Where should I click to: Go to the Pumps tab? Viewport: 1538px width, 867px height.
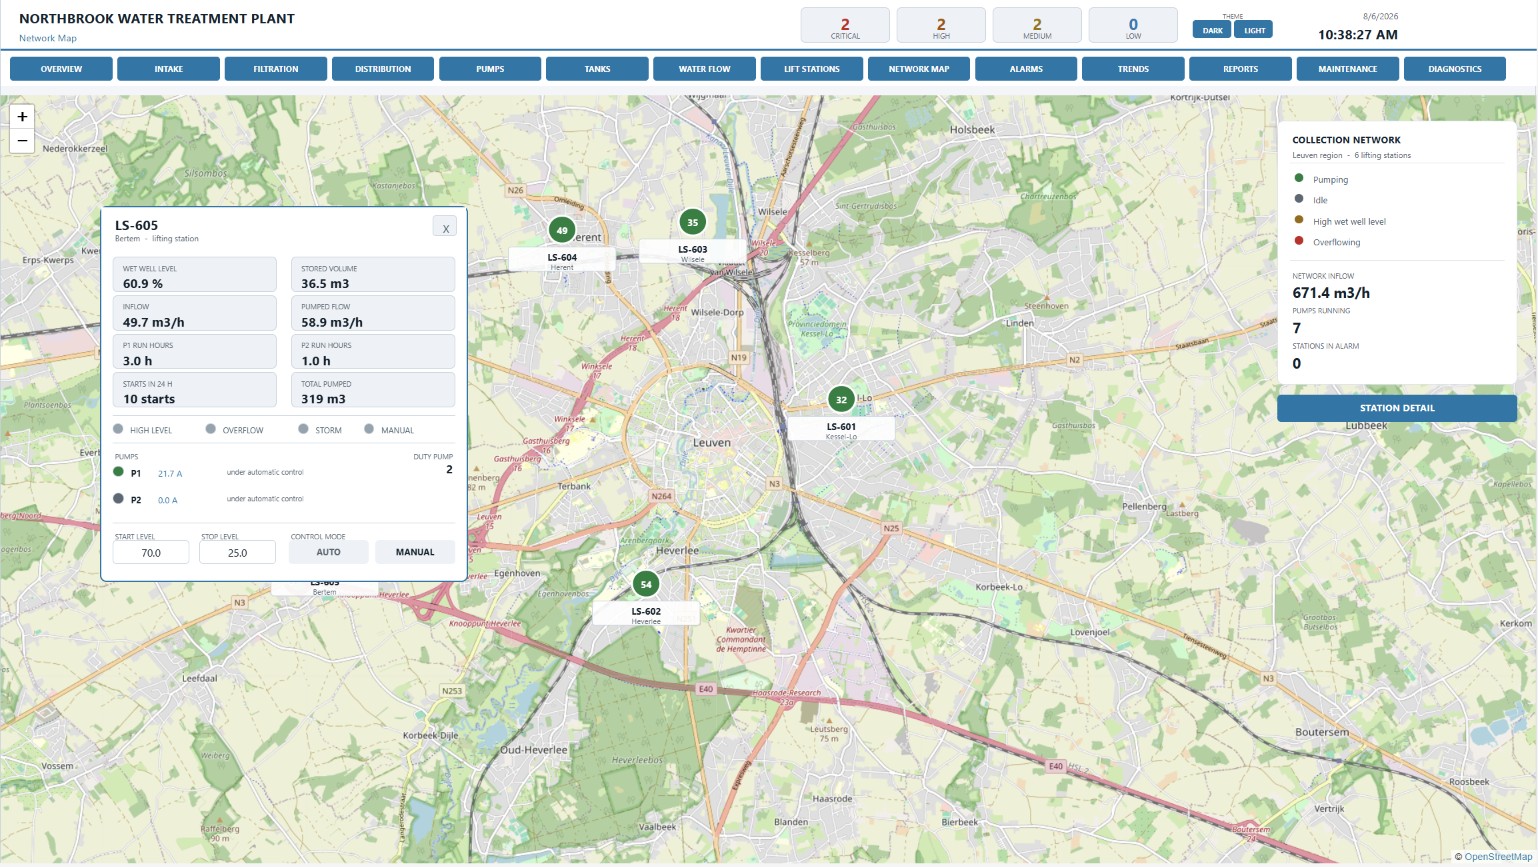490,69
